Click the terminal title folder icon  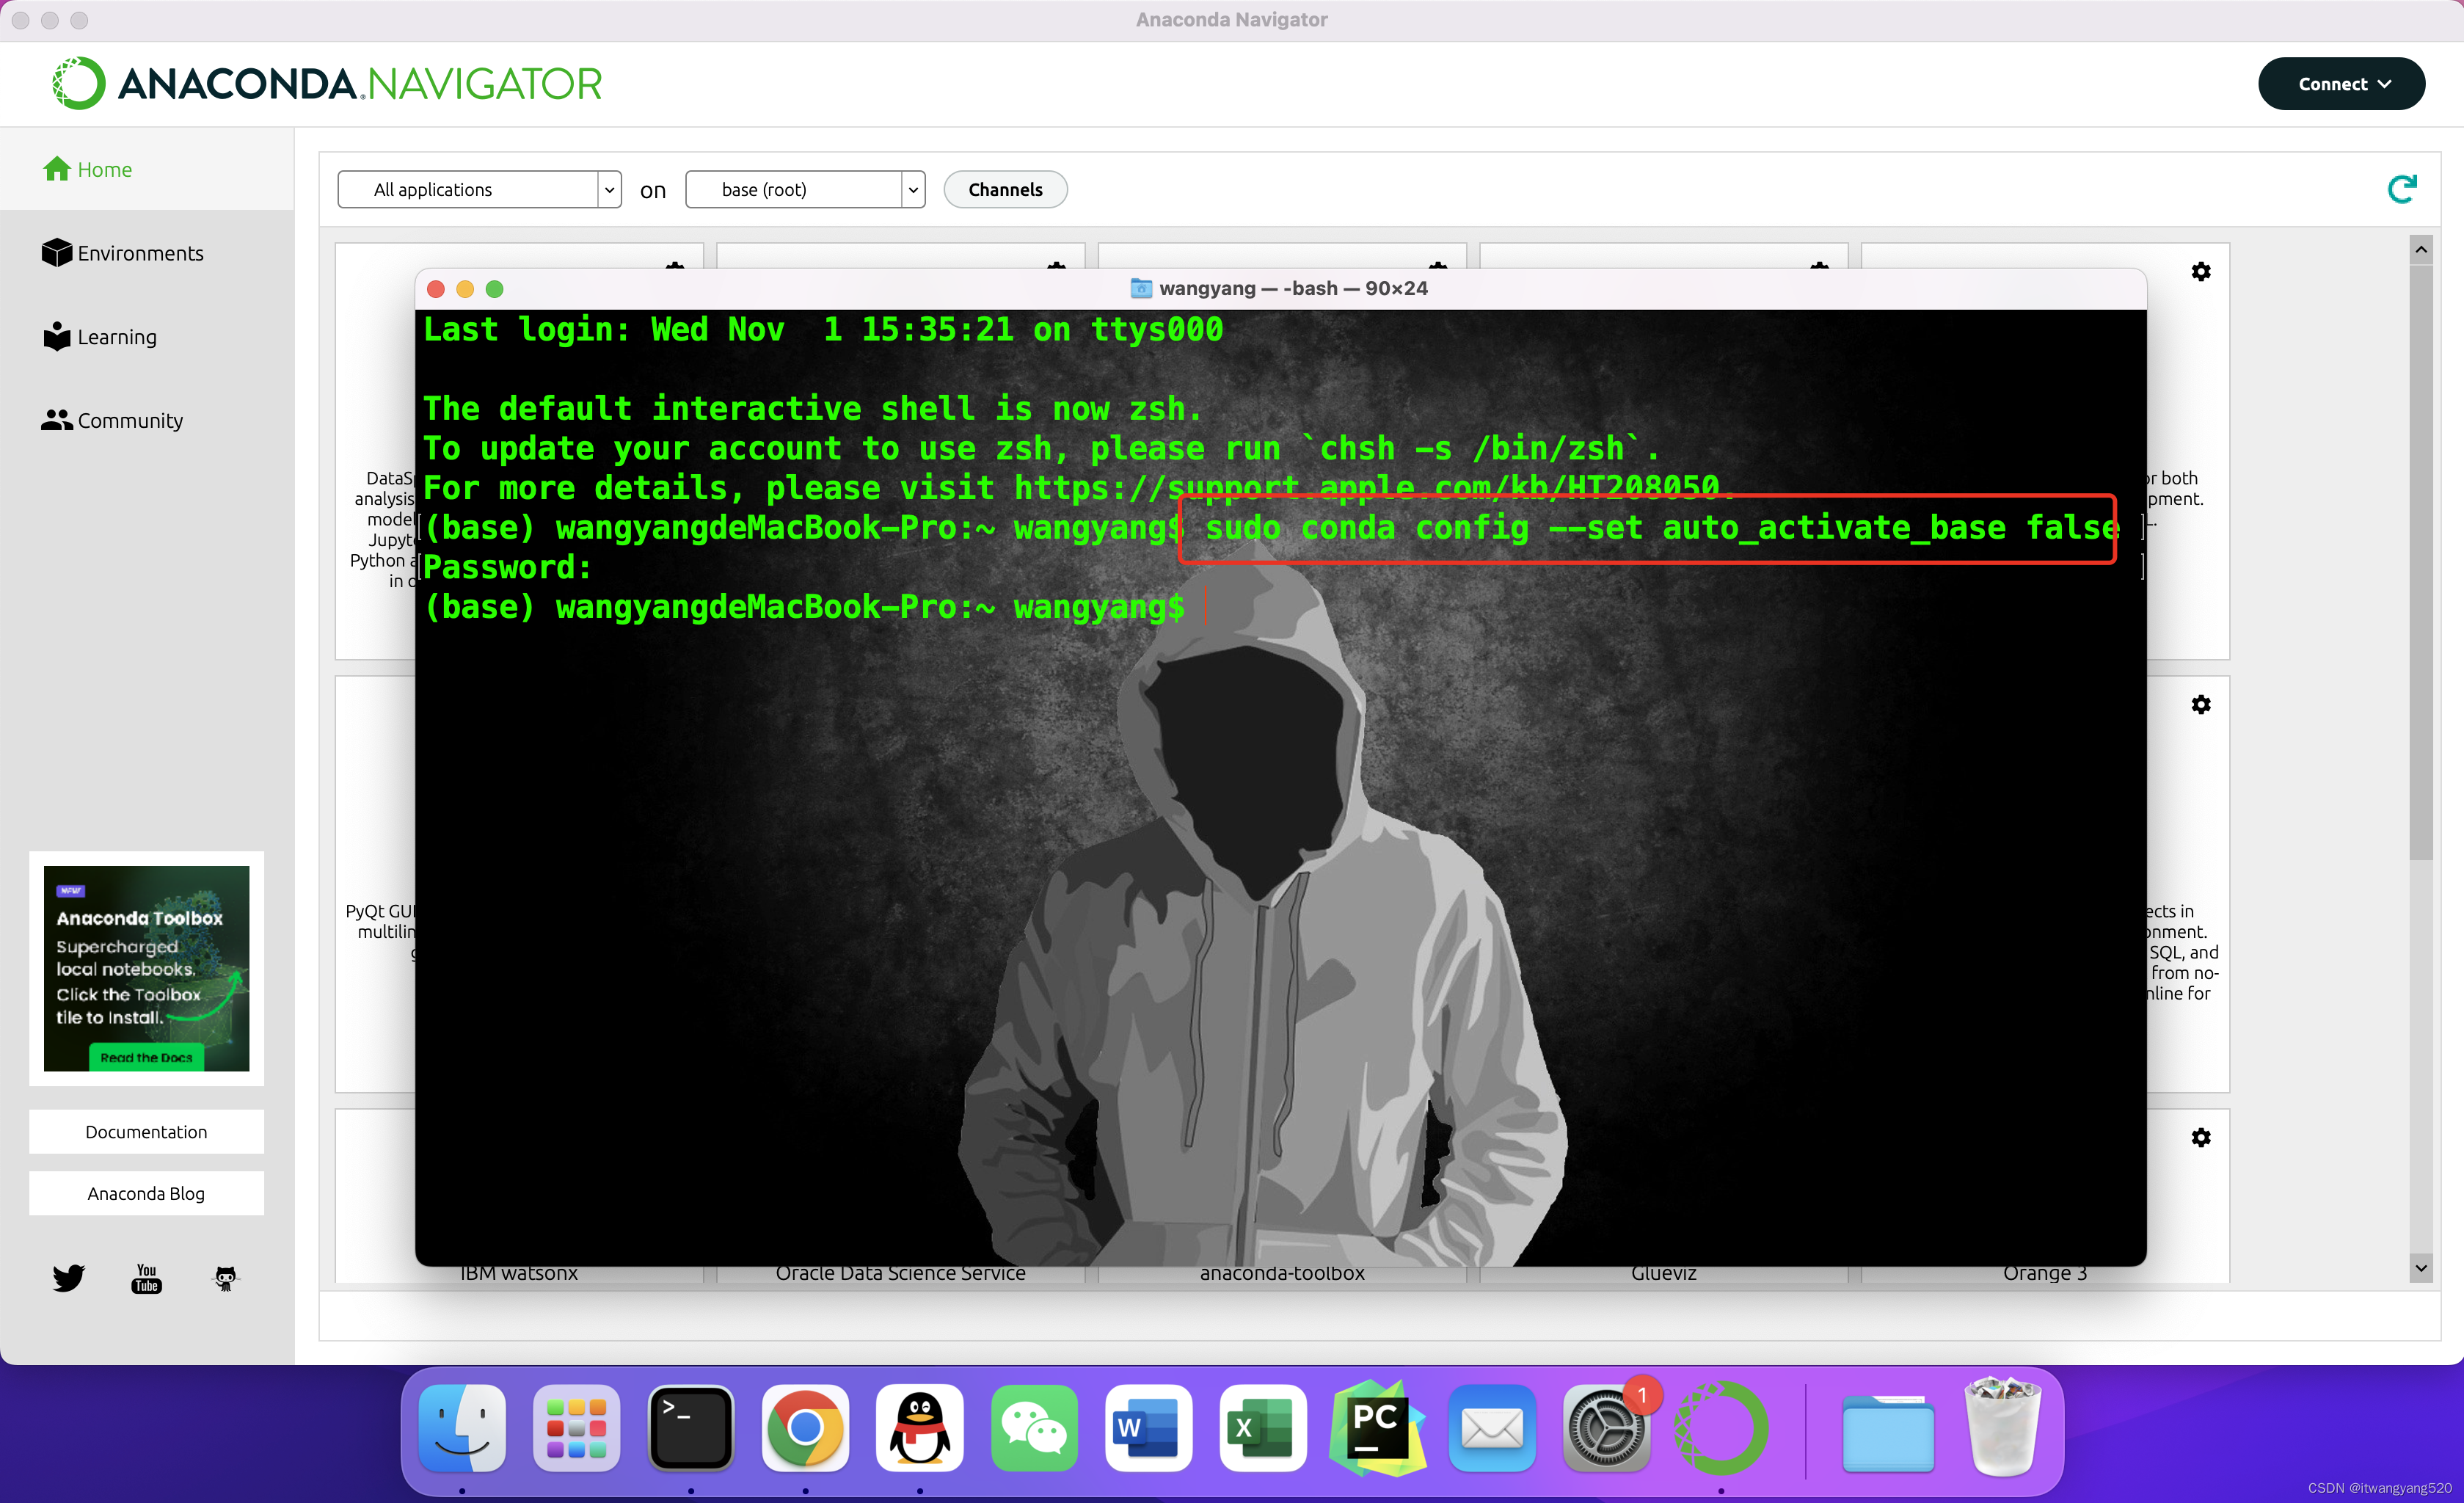tap(1141, 288)
